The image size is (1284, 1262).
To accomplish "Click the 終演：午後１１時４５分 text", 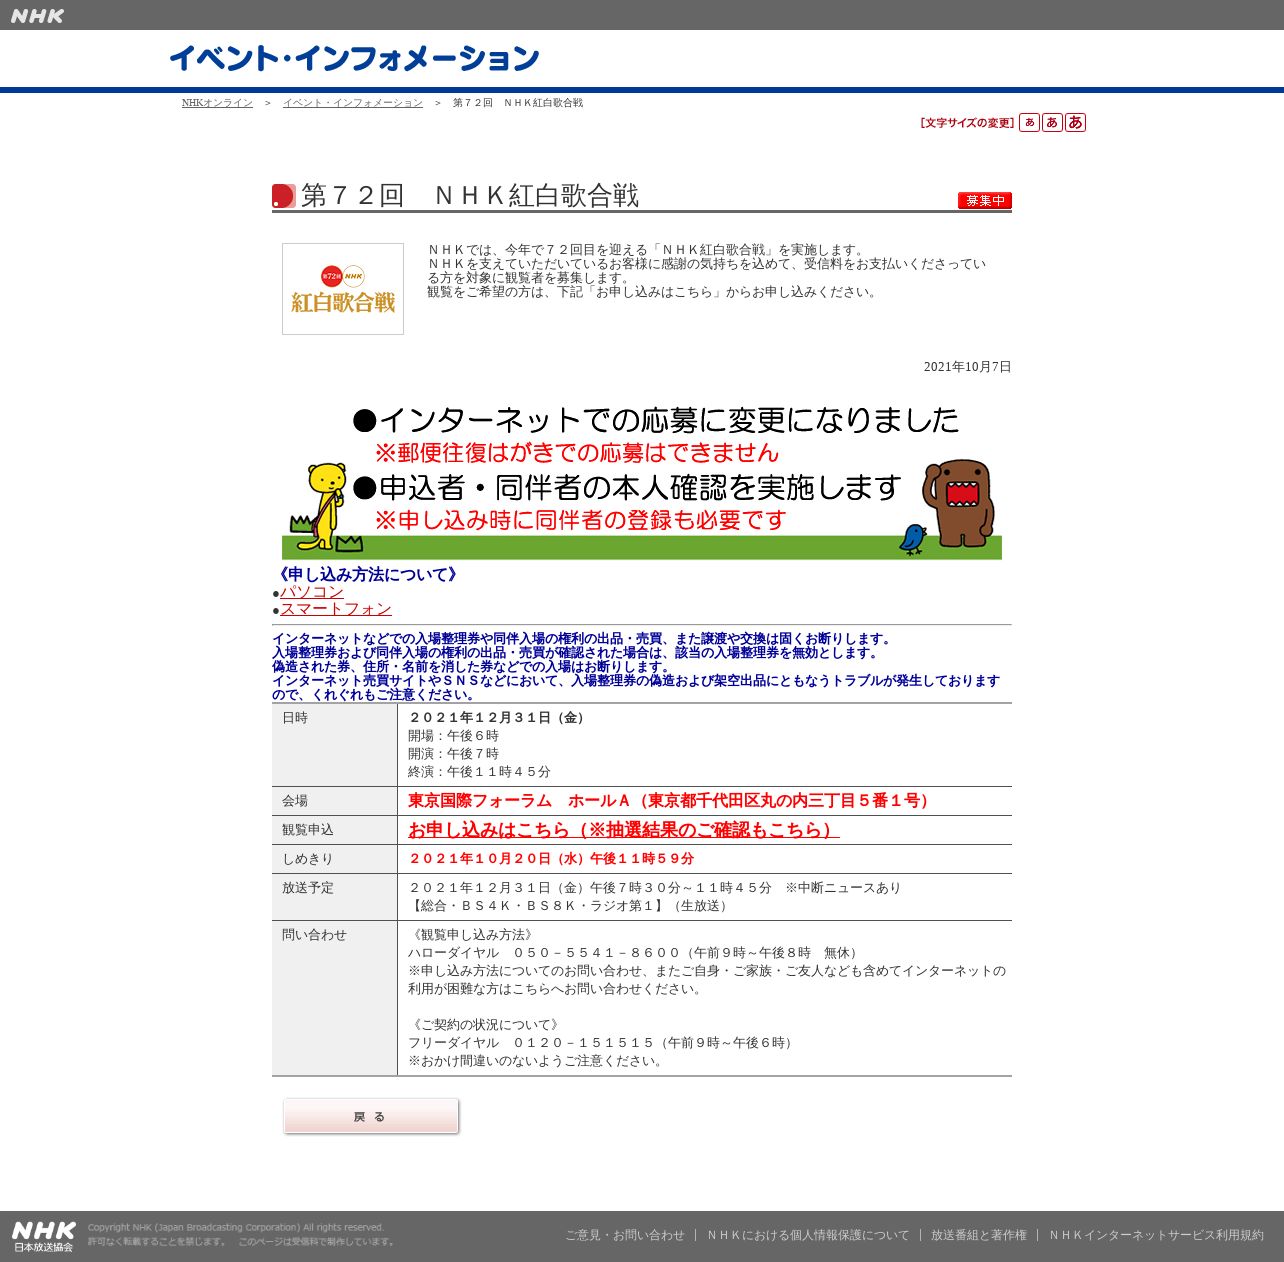I will [479, 772].
